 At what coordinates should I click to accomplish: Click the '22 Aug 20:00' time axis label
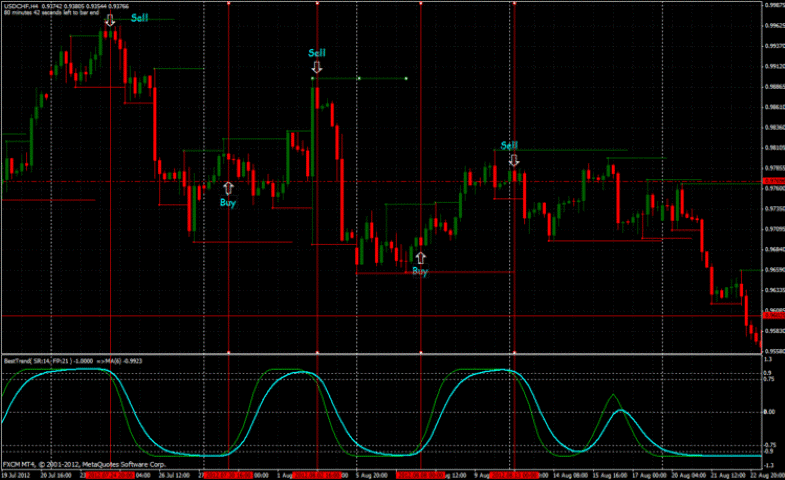tap(767, 475)
